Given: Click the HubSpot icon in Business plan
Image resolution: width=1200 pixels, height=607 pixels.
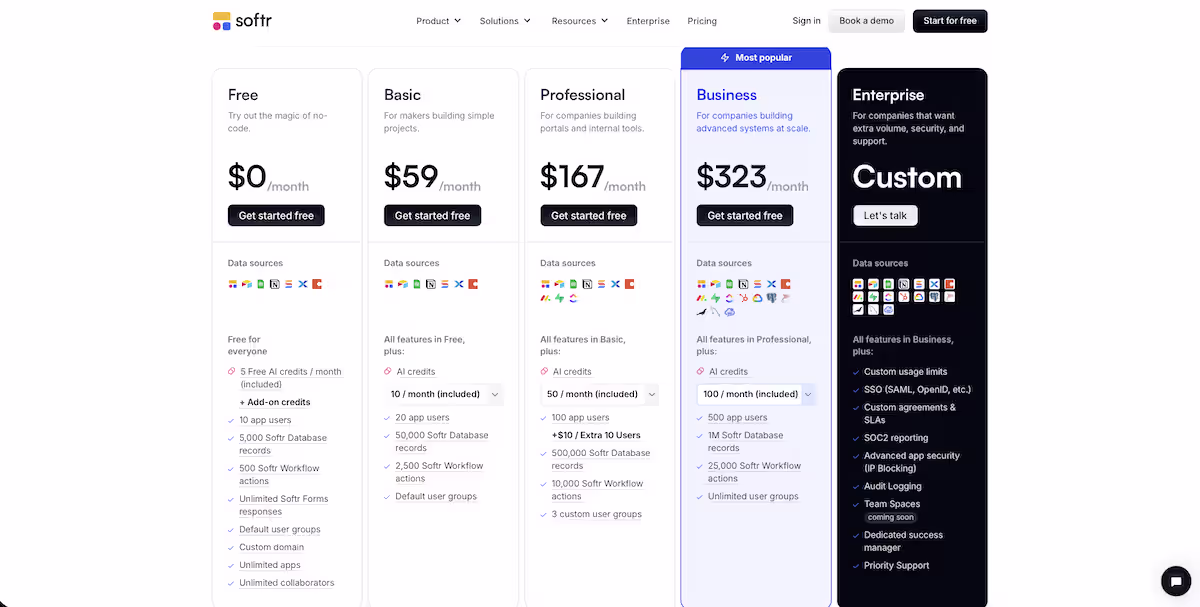Looking at the screenshot, I should 743,298.
